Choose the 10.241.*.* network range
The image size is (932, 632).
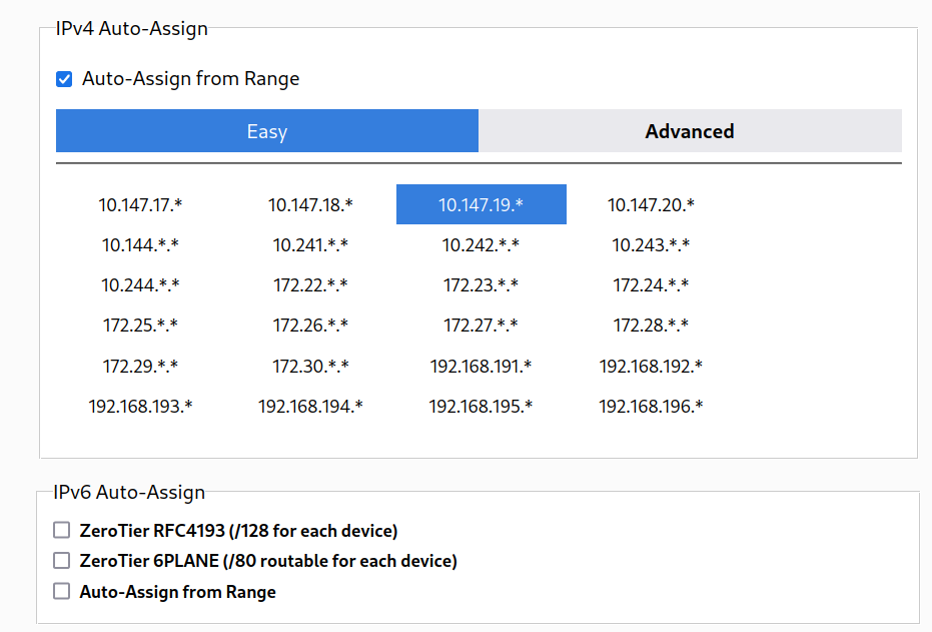[311, 245]
